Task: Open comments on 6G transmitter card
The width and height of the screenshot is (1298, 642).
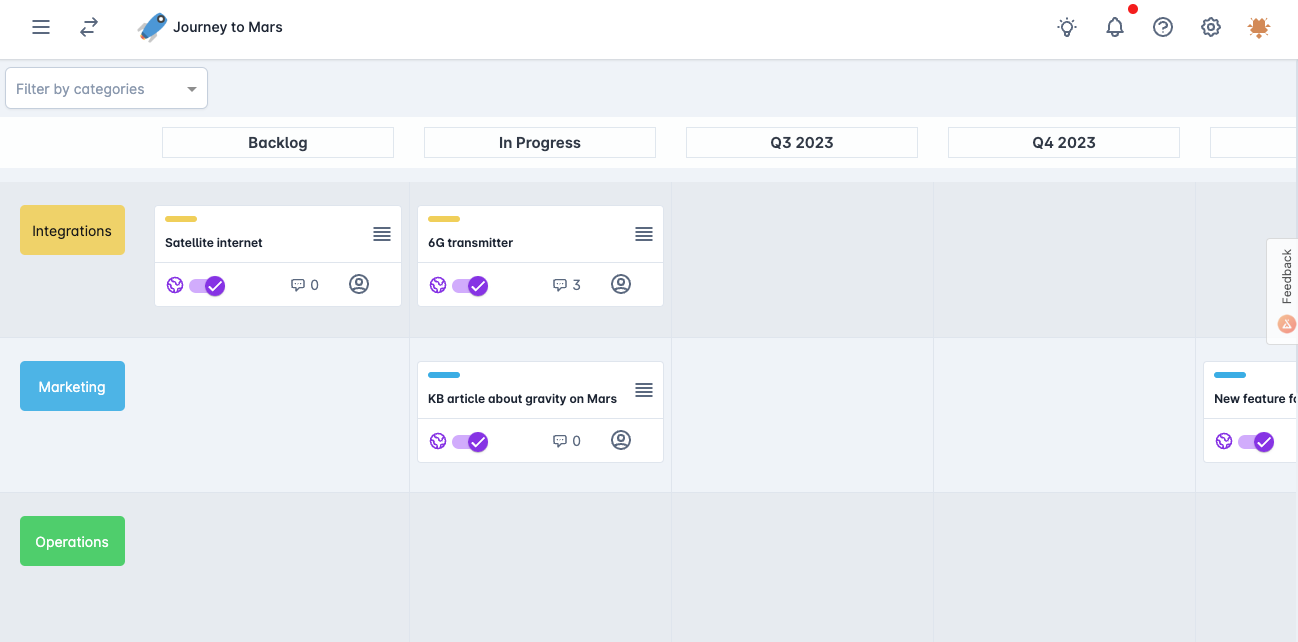Action: pos(566,285)
